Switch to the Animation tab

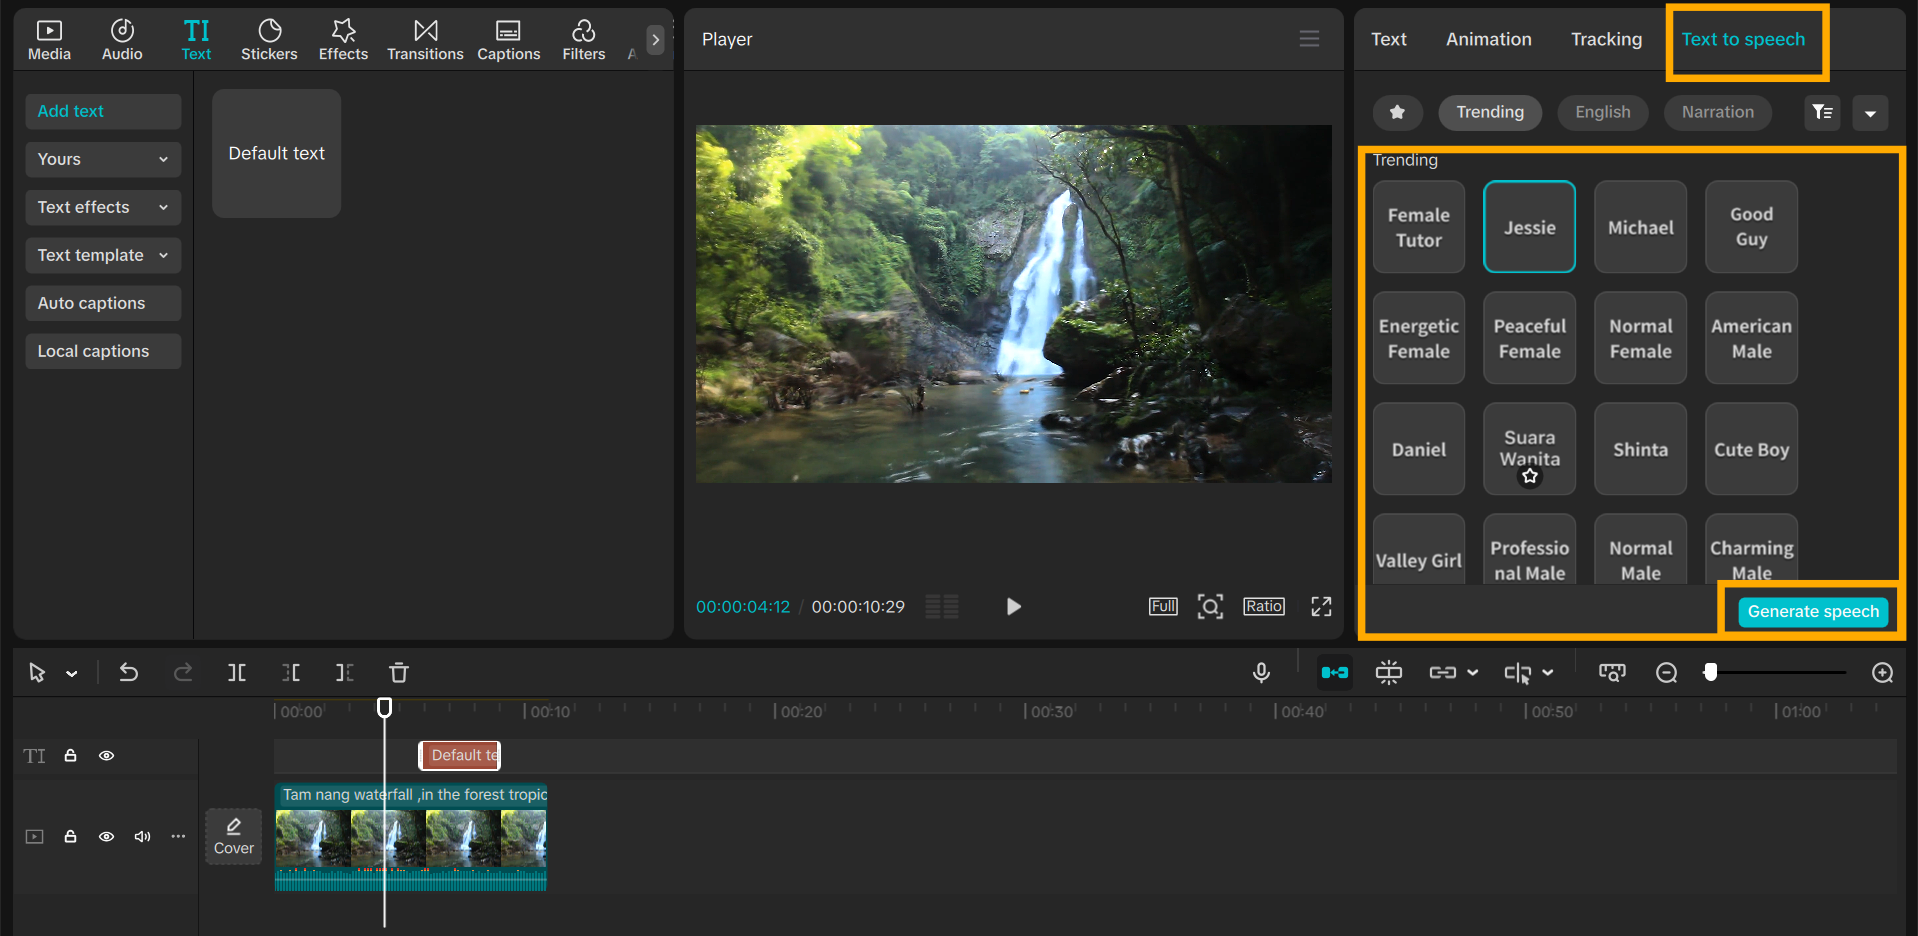tap(1488, 39)
